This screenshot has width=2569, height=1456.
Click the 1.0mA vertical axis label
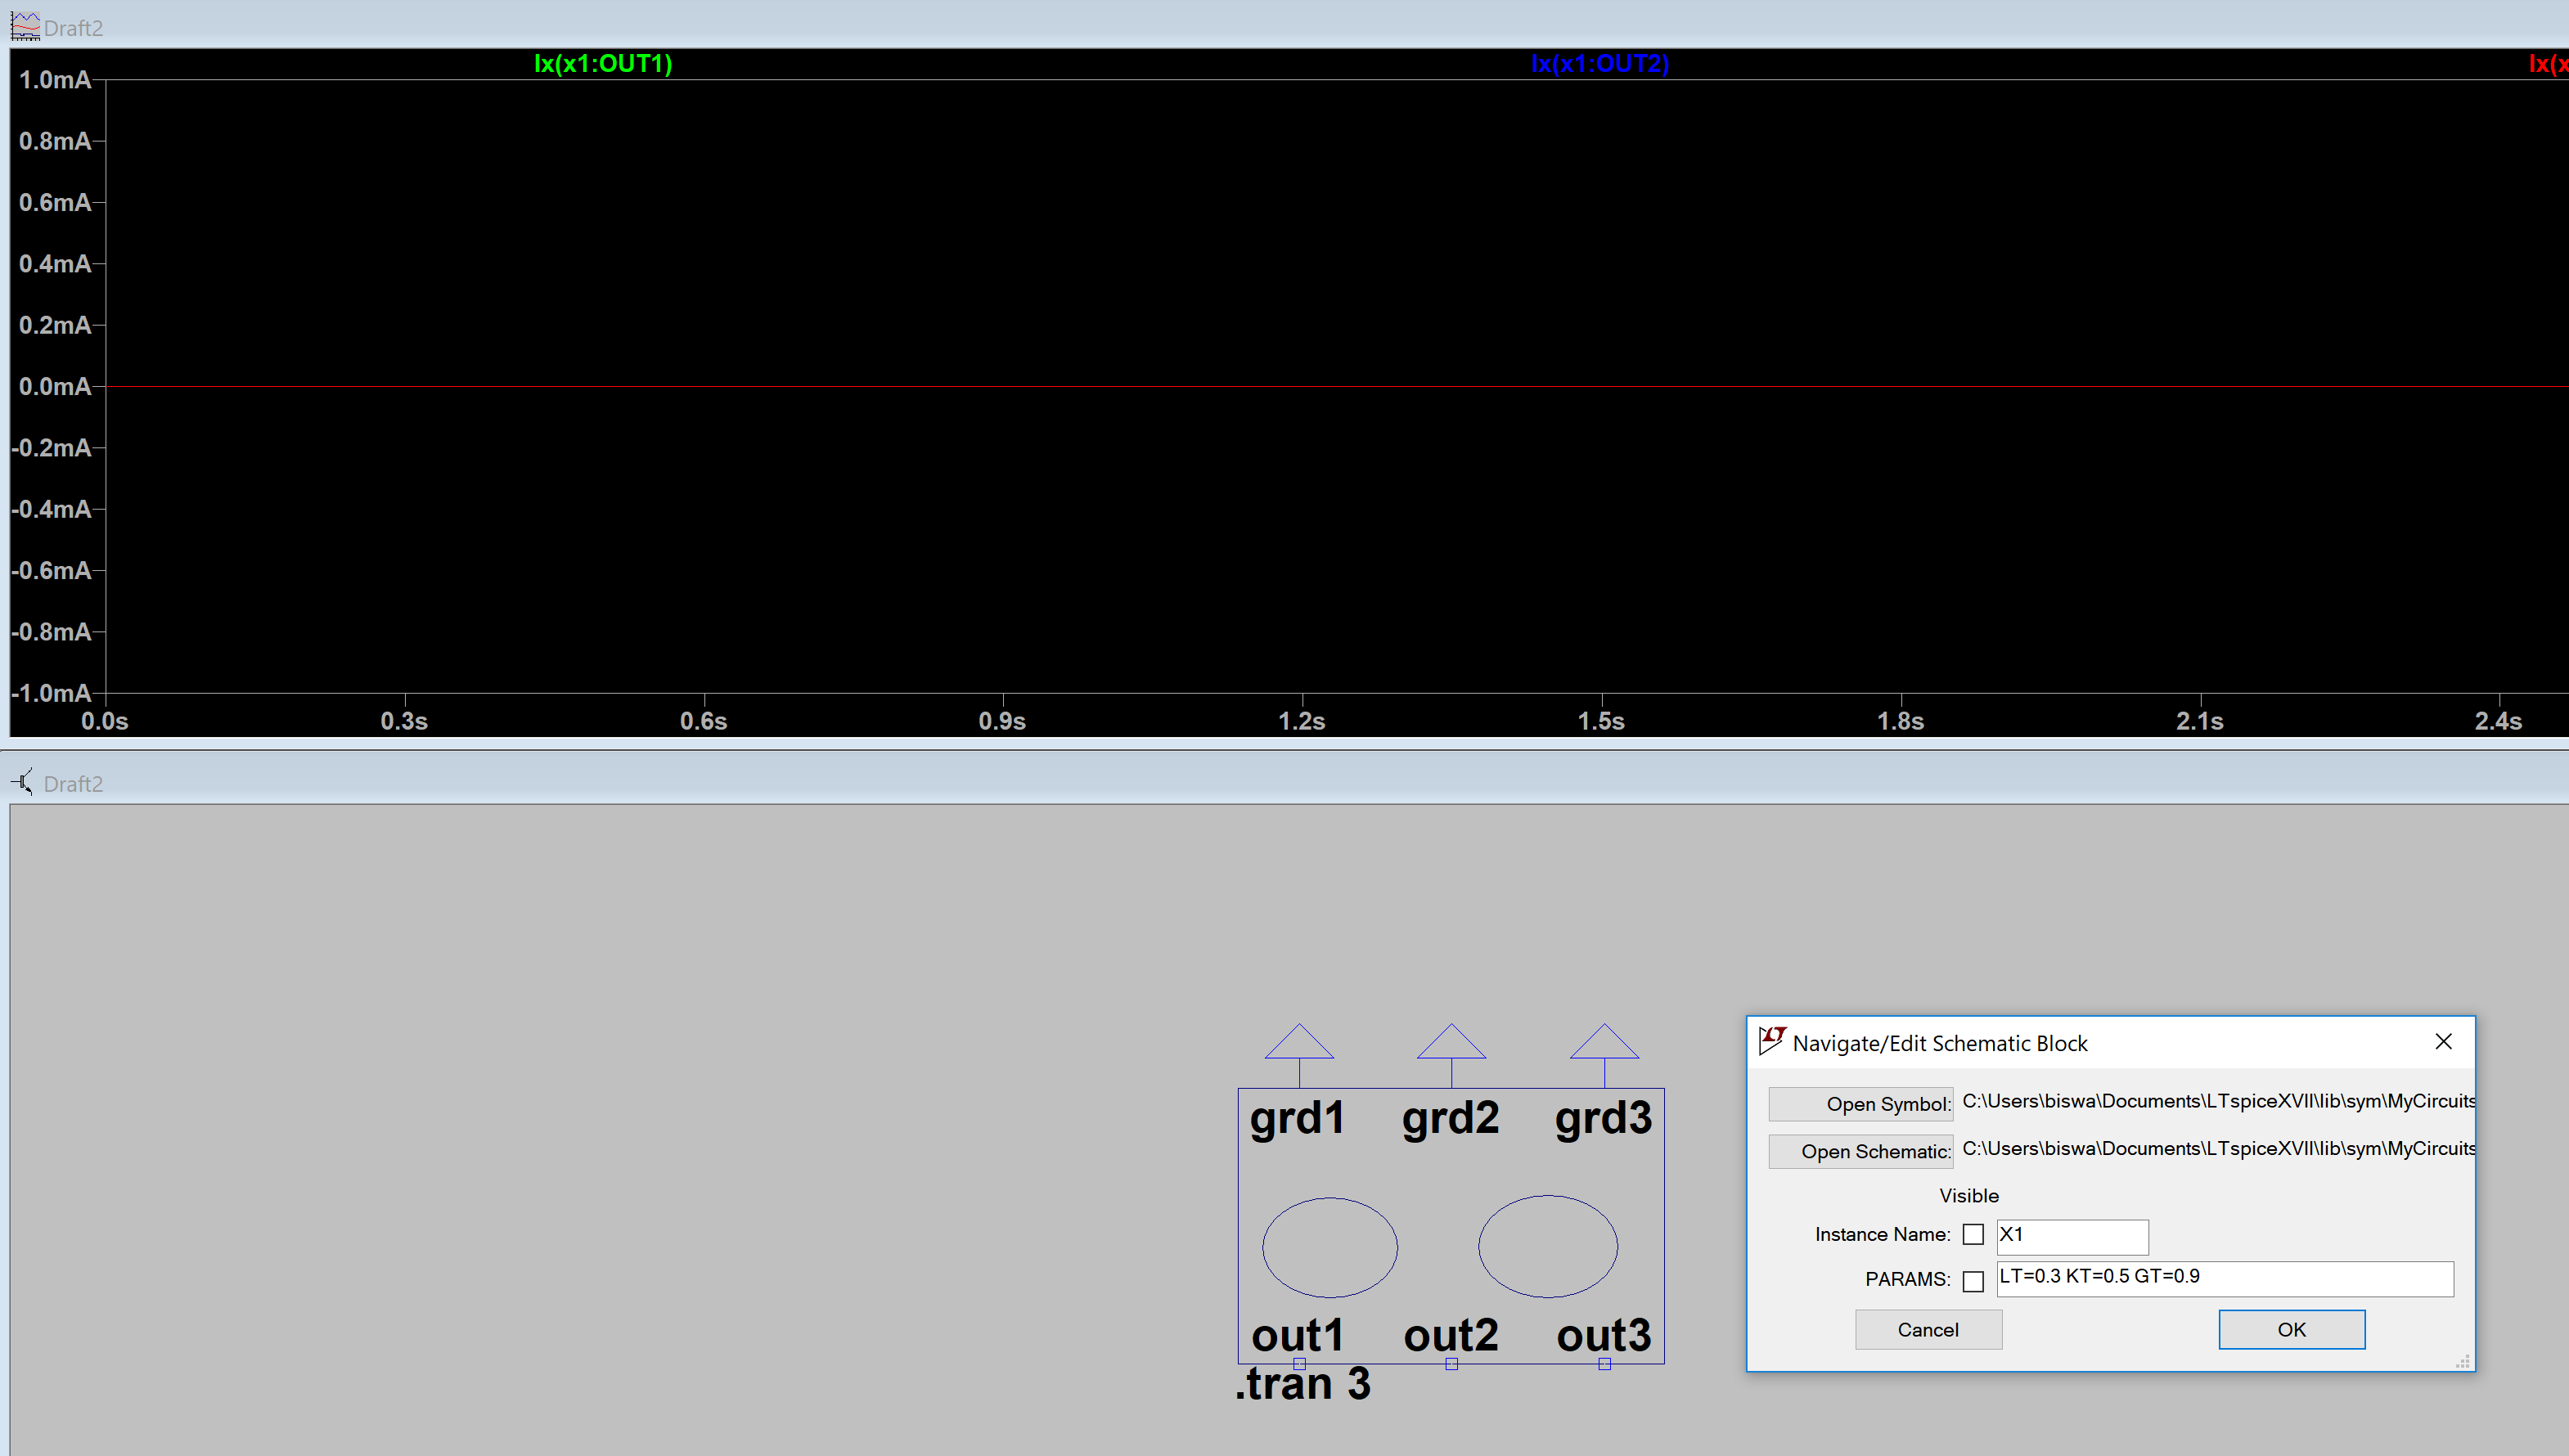55,80
